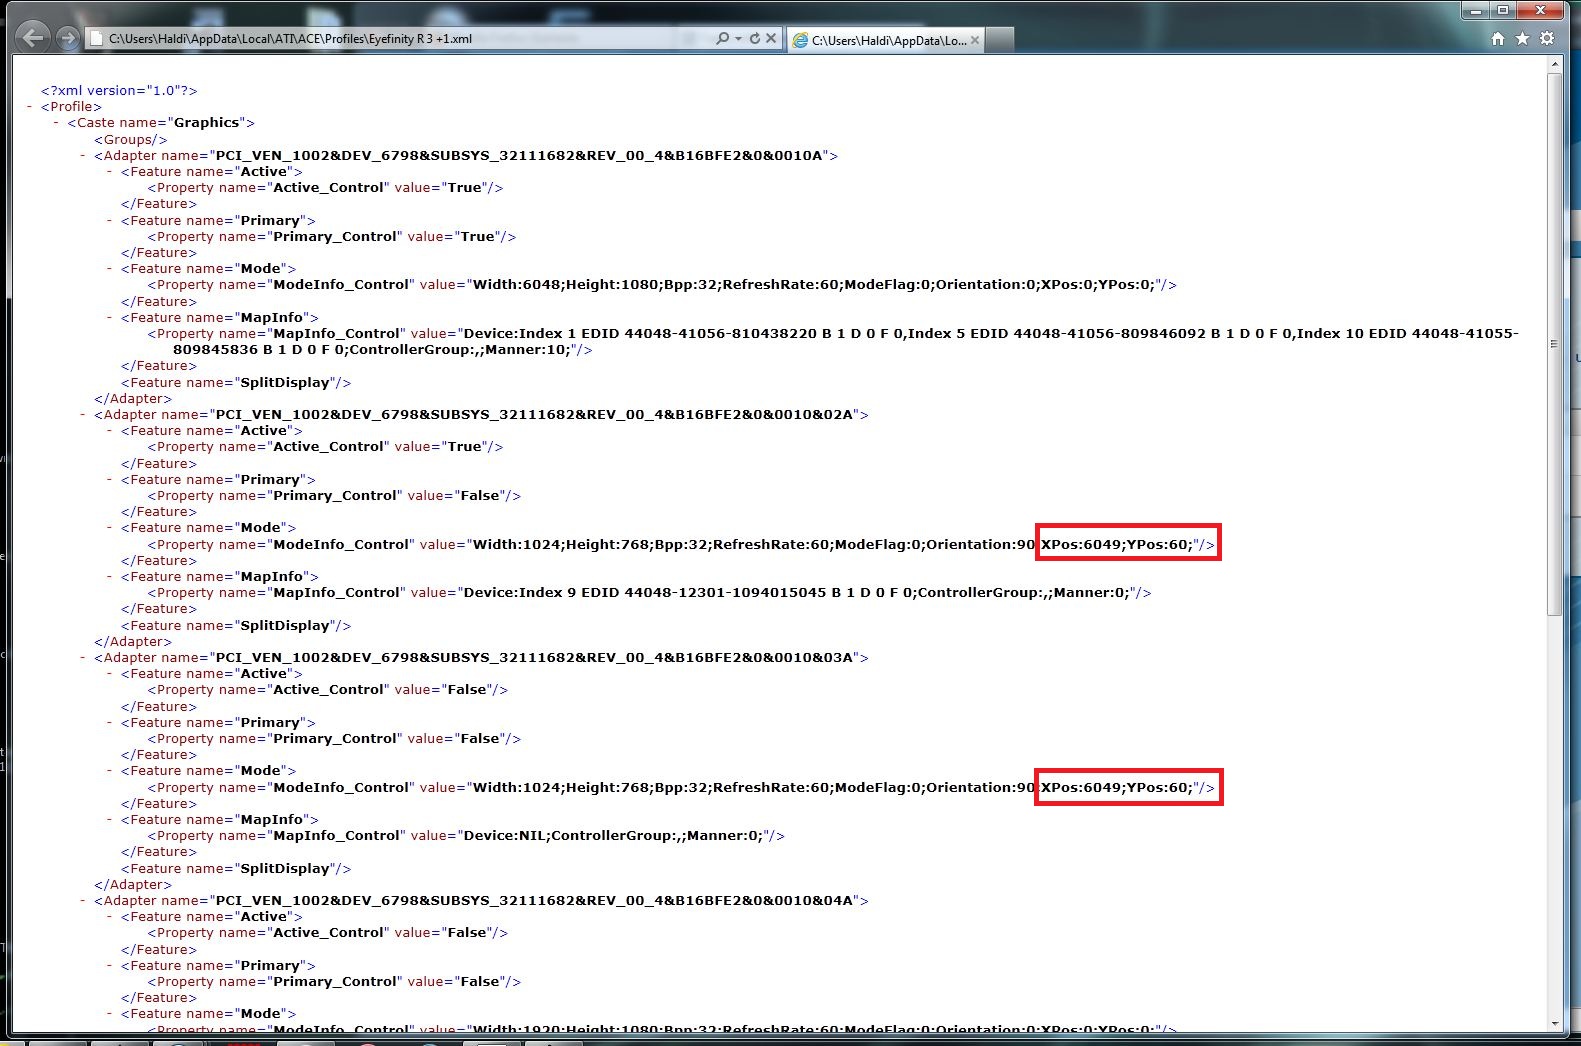
Task: Collapse Active feature under adapter &04A
Action: click(110, 916)
